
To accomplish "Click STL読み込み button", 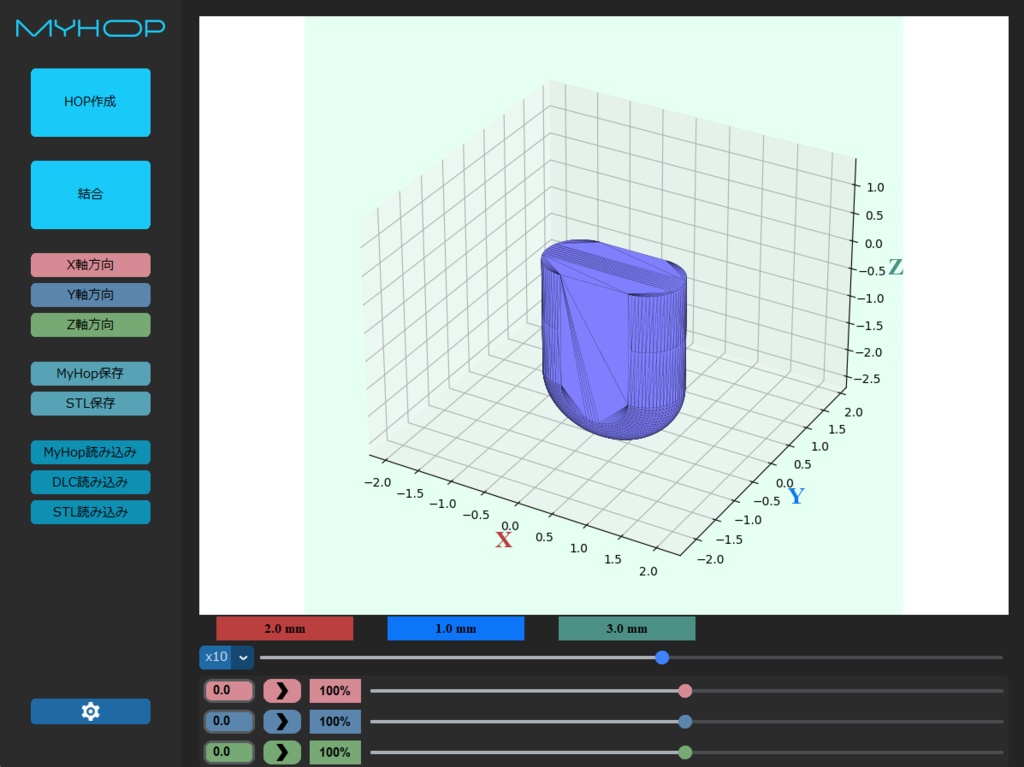I will [x=91, y=512].
